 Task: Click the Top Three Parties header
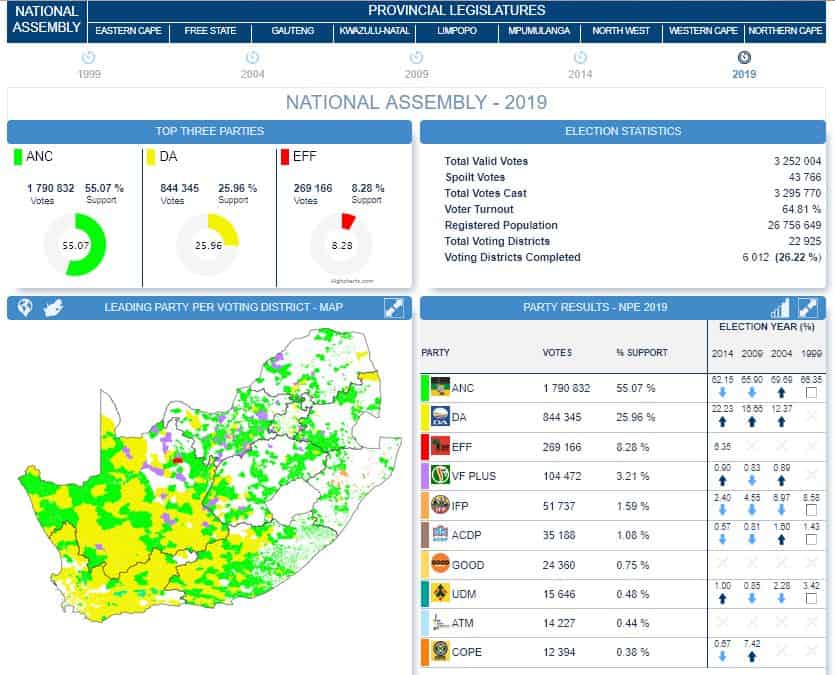[209, 131]
